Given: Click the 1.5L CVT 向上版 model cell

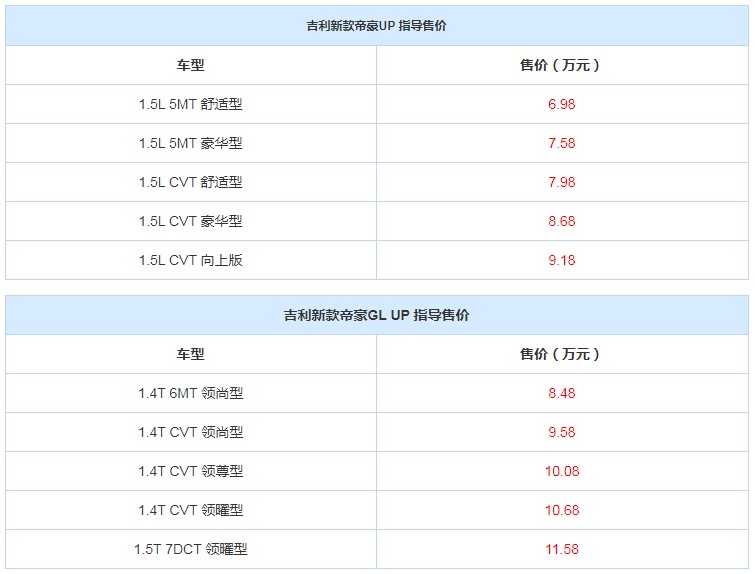Looking at the screenshot, I should [190, 260].
